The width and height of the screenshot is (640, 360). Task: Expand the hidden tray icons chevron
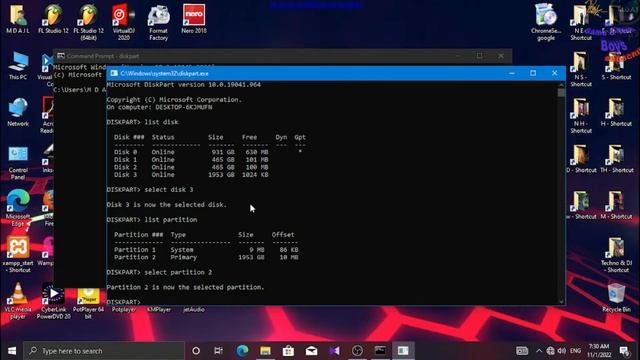pyautogui.click(x=539, y=351)
